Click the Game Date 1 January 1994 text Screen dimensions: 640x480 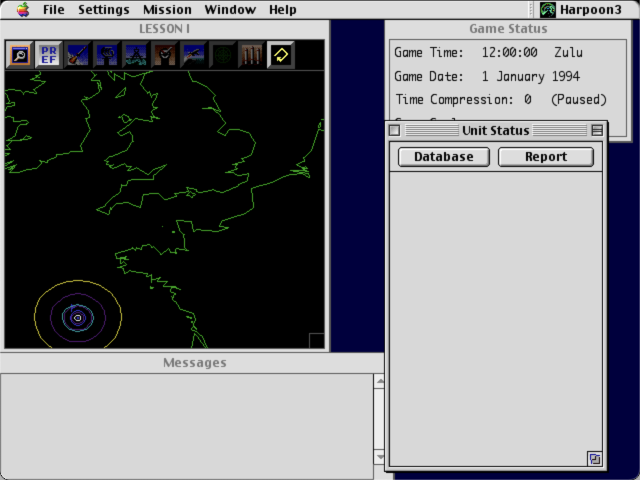[487, 76]
